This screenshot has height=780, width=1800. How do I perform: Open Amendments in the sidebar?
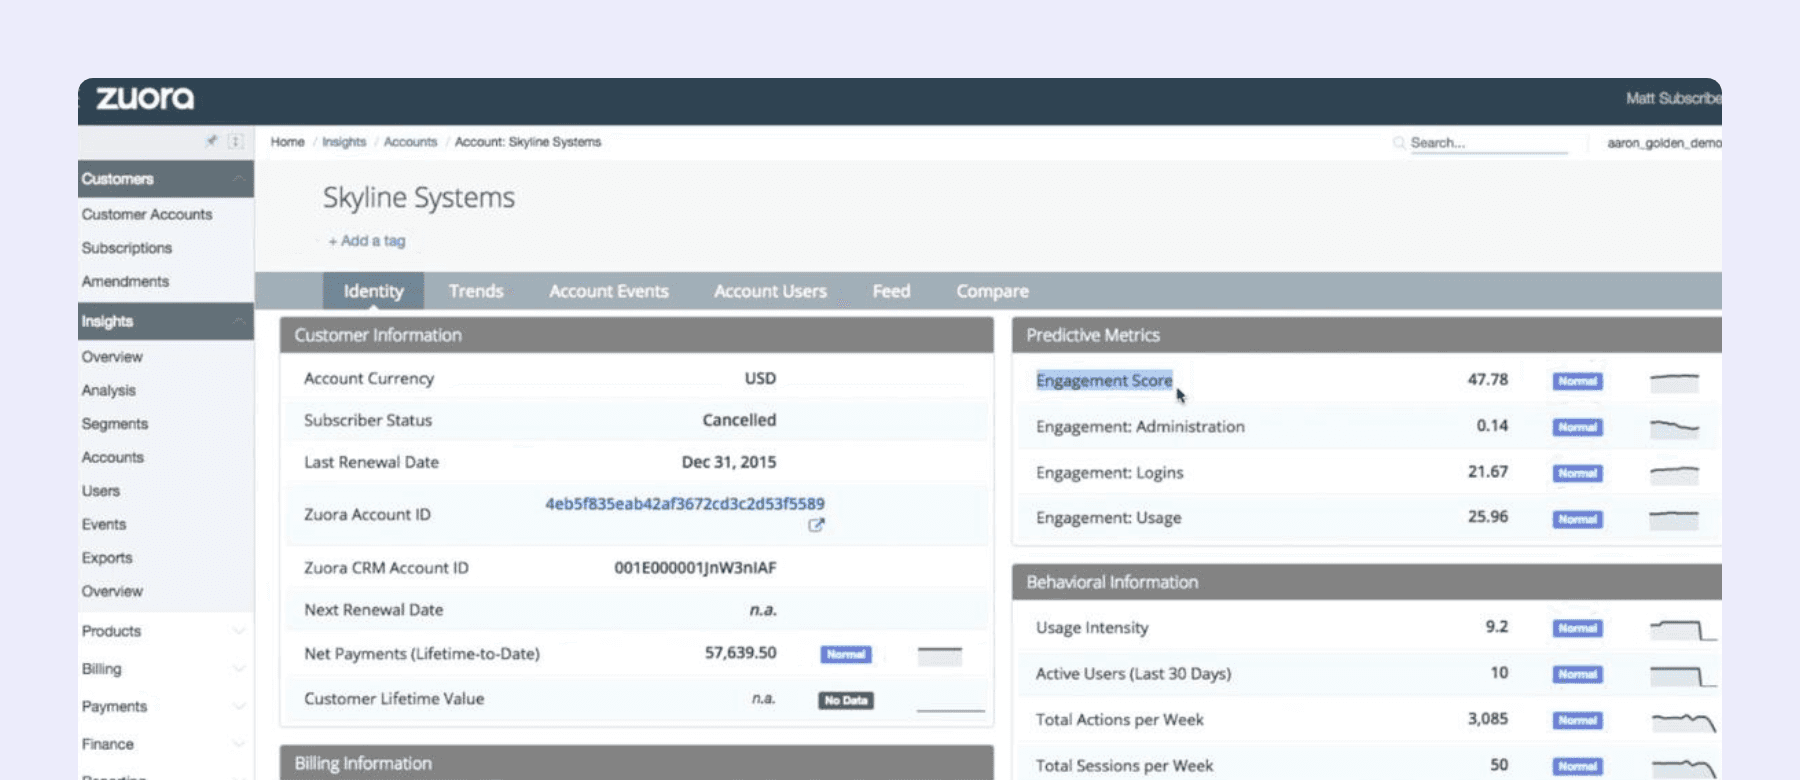(125, 281)
